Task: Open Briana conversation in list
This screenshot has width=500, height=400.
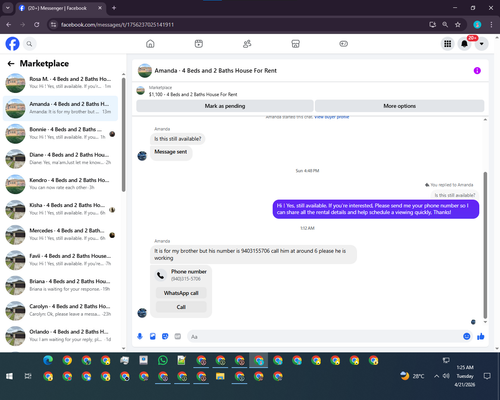Action: 60,285
